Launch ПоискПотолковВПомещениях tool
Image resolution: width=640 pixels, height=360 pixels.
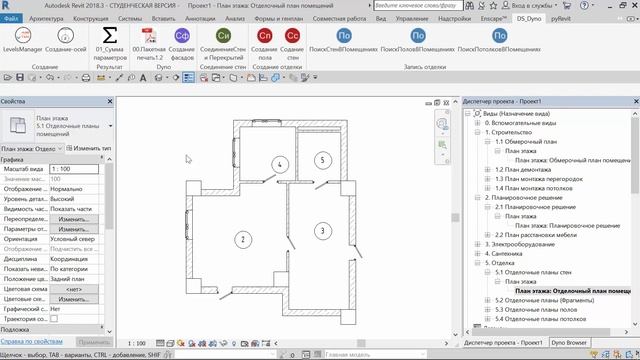[x=499, y=40]
